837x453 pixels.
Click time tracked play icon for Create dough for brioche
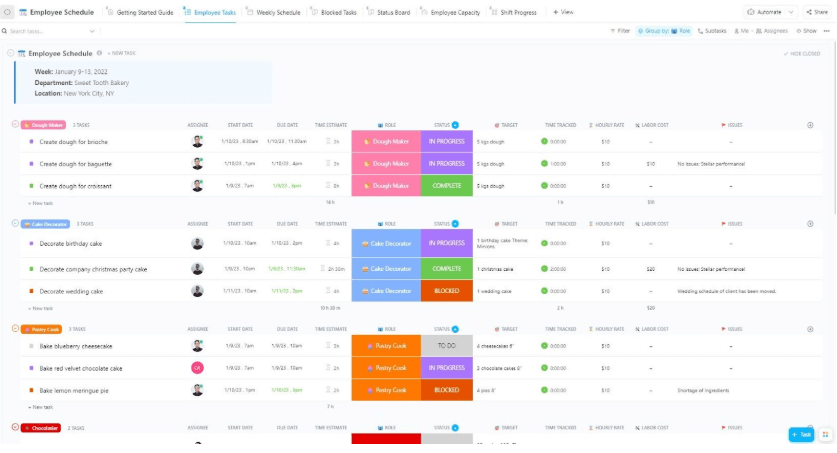(544, 141)
